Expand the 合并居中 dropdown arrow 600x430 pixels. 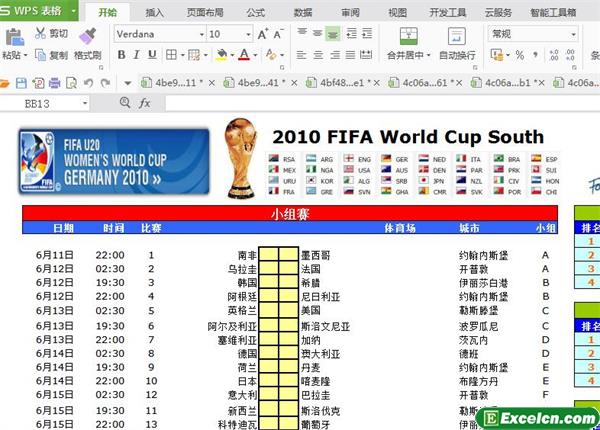pyautogui.click(x=429, y=55)
